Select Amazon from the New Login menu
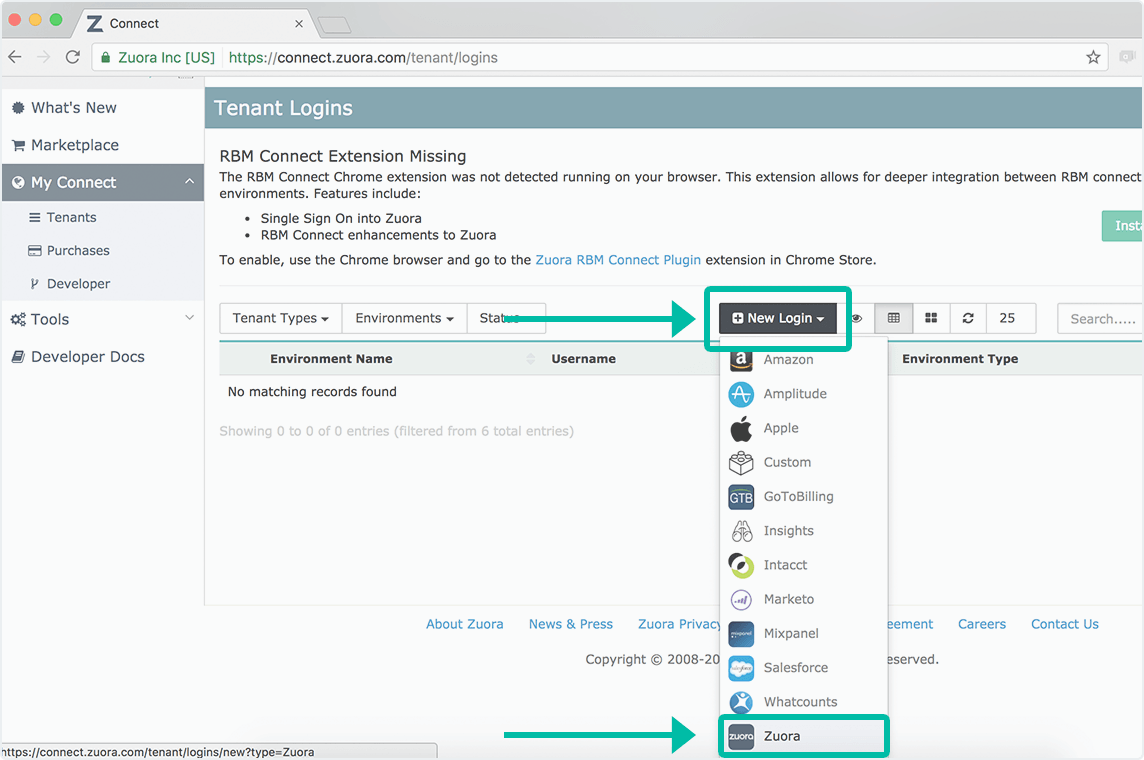This screenshot has width=1144, height=760. pos(803,360)
